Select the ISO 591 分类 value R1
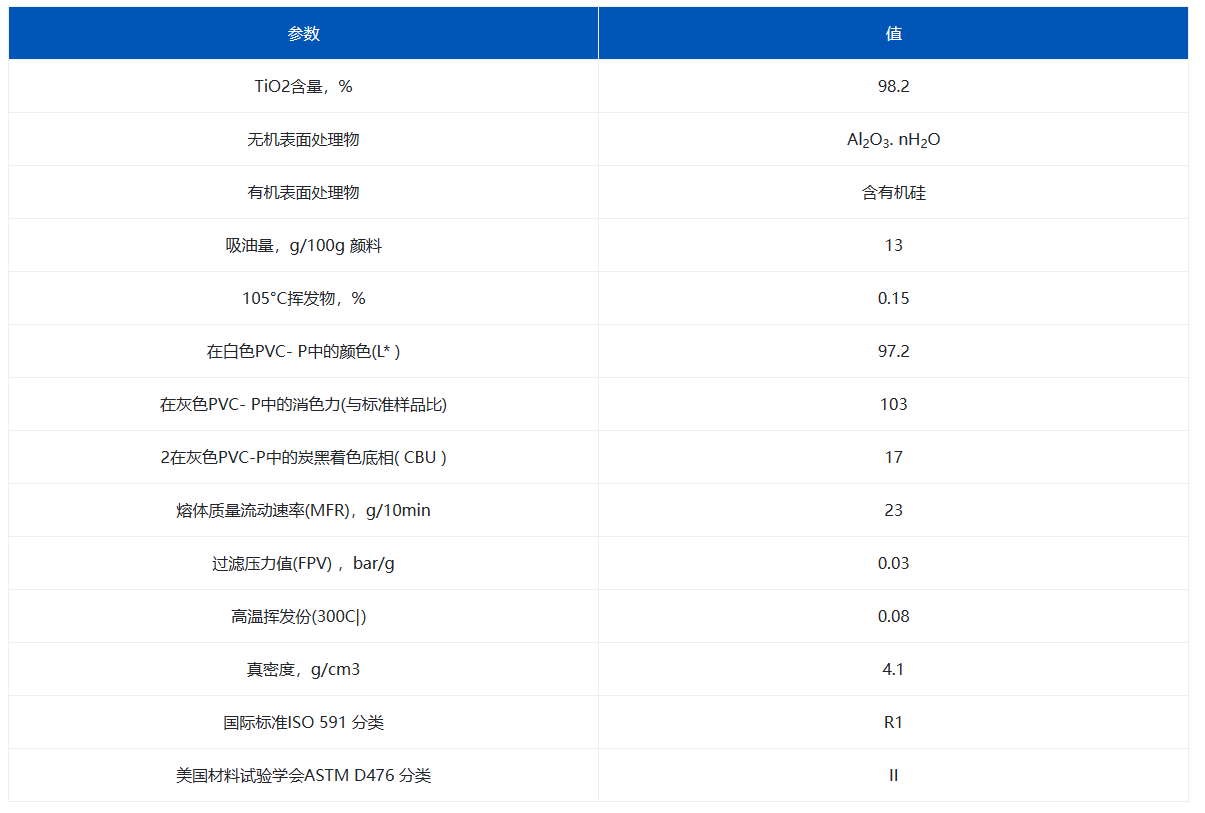Screen dimensions: 1205x813 coord(893,723)
